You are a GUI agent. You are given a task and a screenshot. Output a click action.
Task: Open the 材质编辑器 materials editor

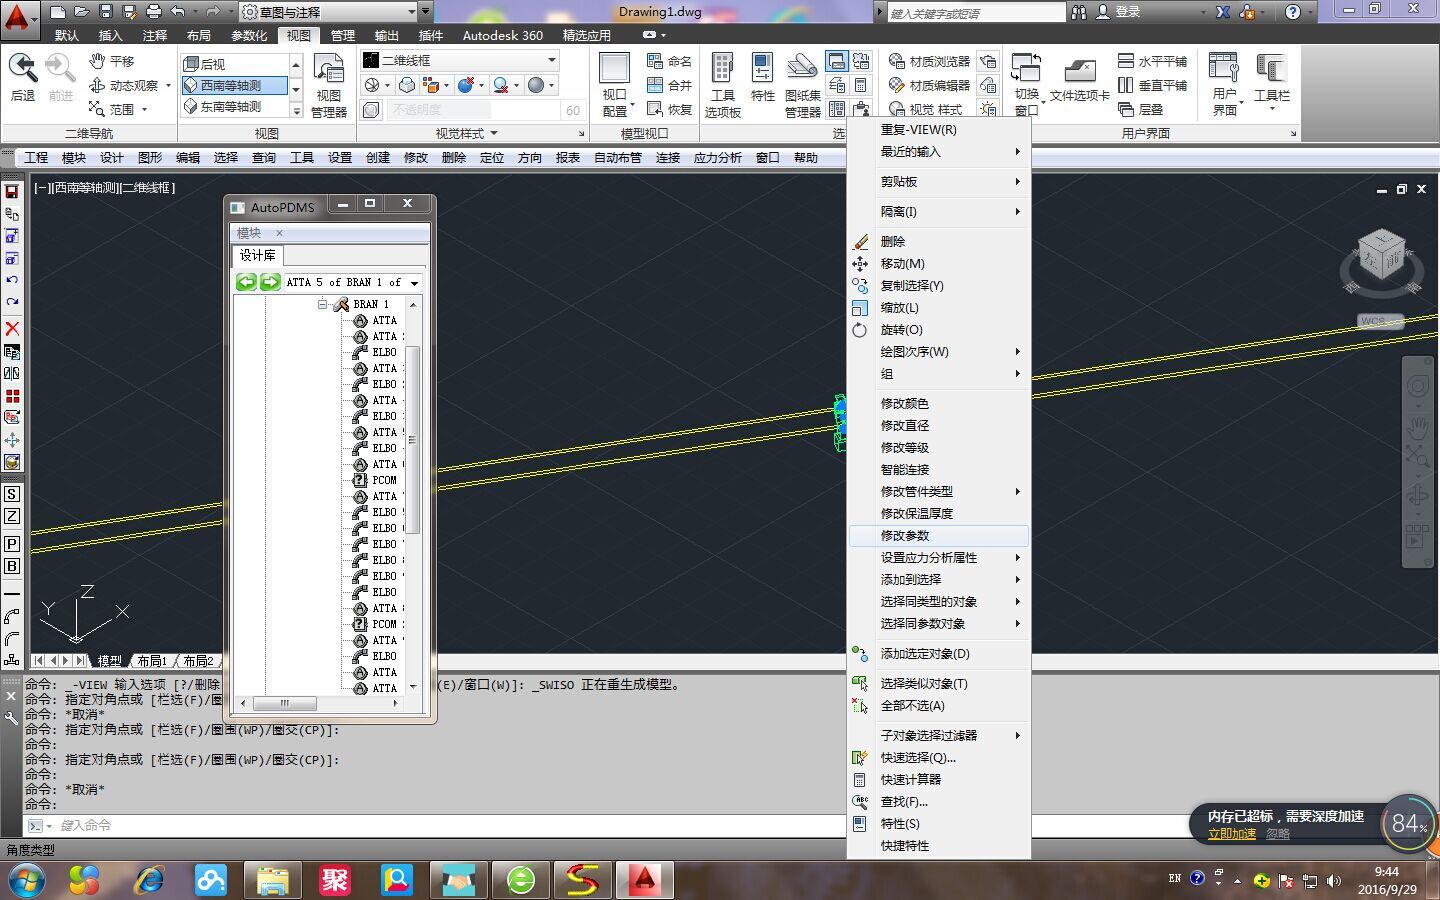929,85
